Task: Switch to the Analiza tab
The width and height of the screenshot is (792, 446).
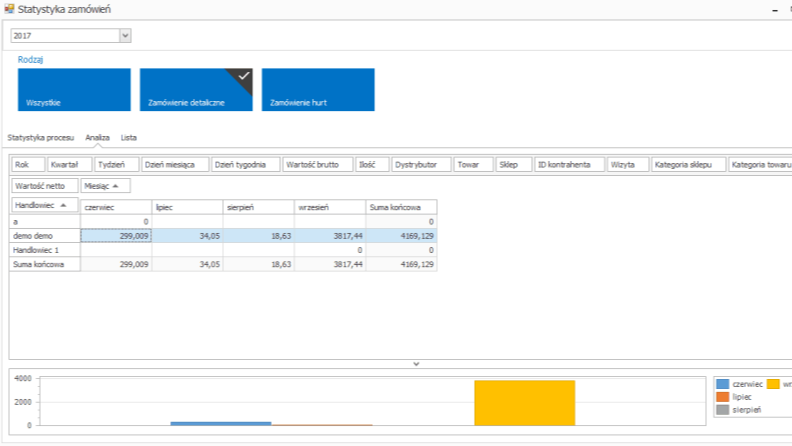Action: (97, 136)
